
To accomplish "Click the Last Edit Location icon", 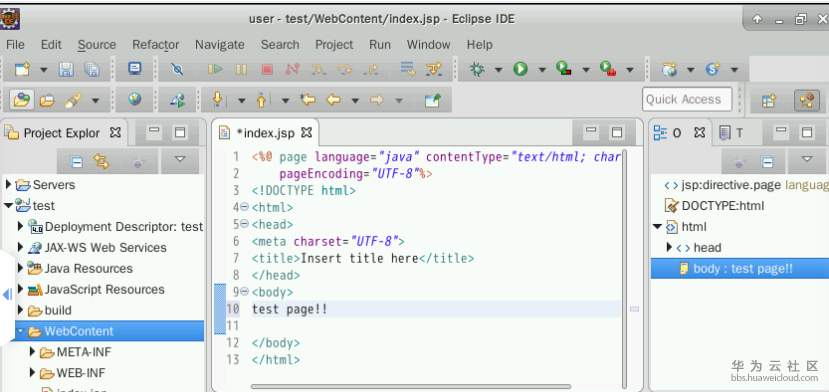I will pos(308,99).
